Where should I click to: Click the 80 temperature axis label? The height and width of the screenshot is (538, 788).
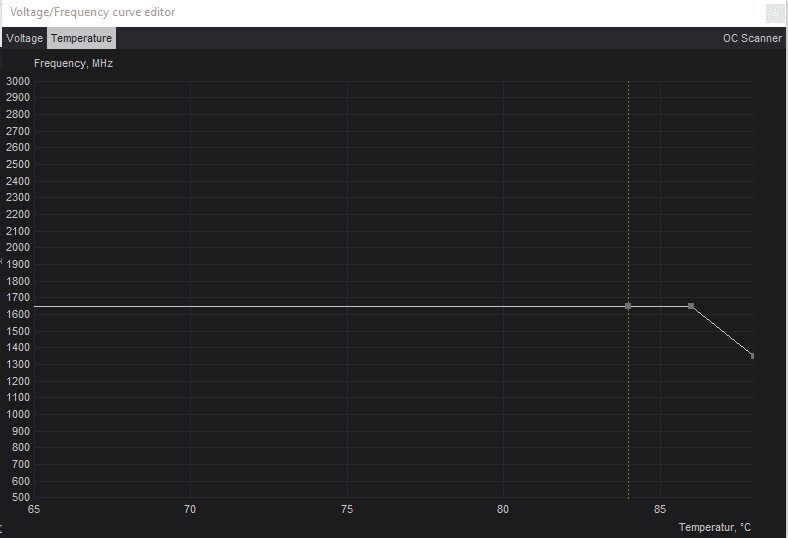point(503,509)
